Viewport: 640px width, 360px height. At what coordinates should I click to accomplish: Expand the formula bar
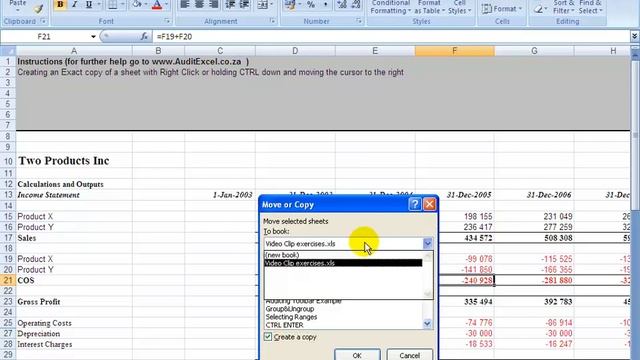pos(634,37)
